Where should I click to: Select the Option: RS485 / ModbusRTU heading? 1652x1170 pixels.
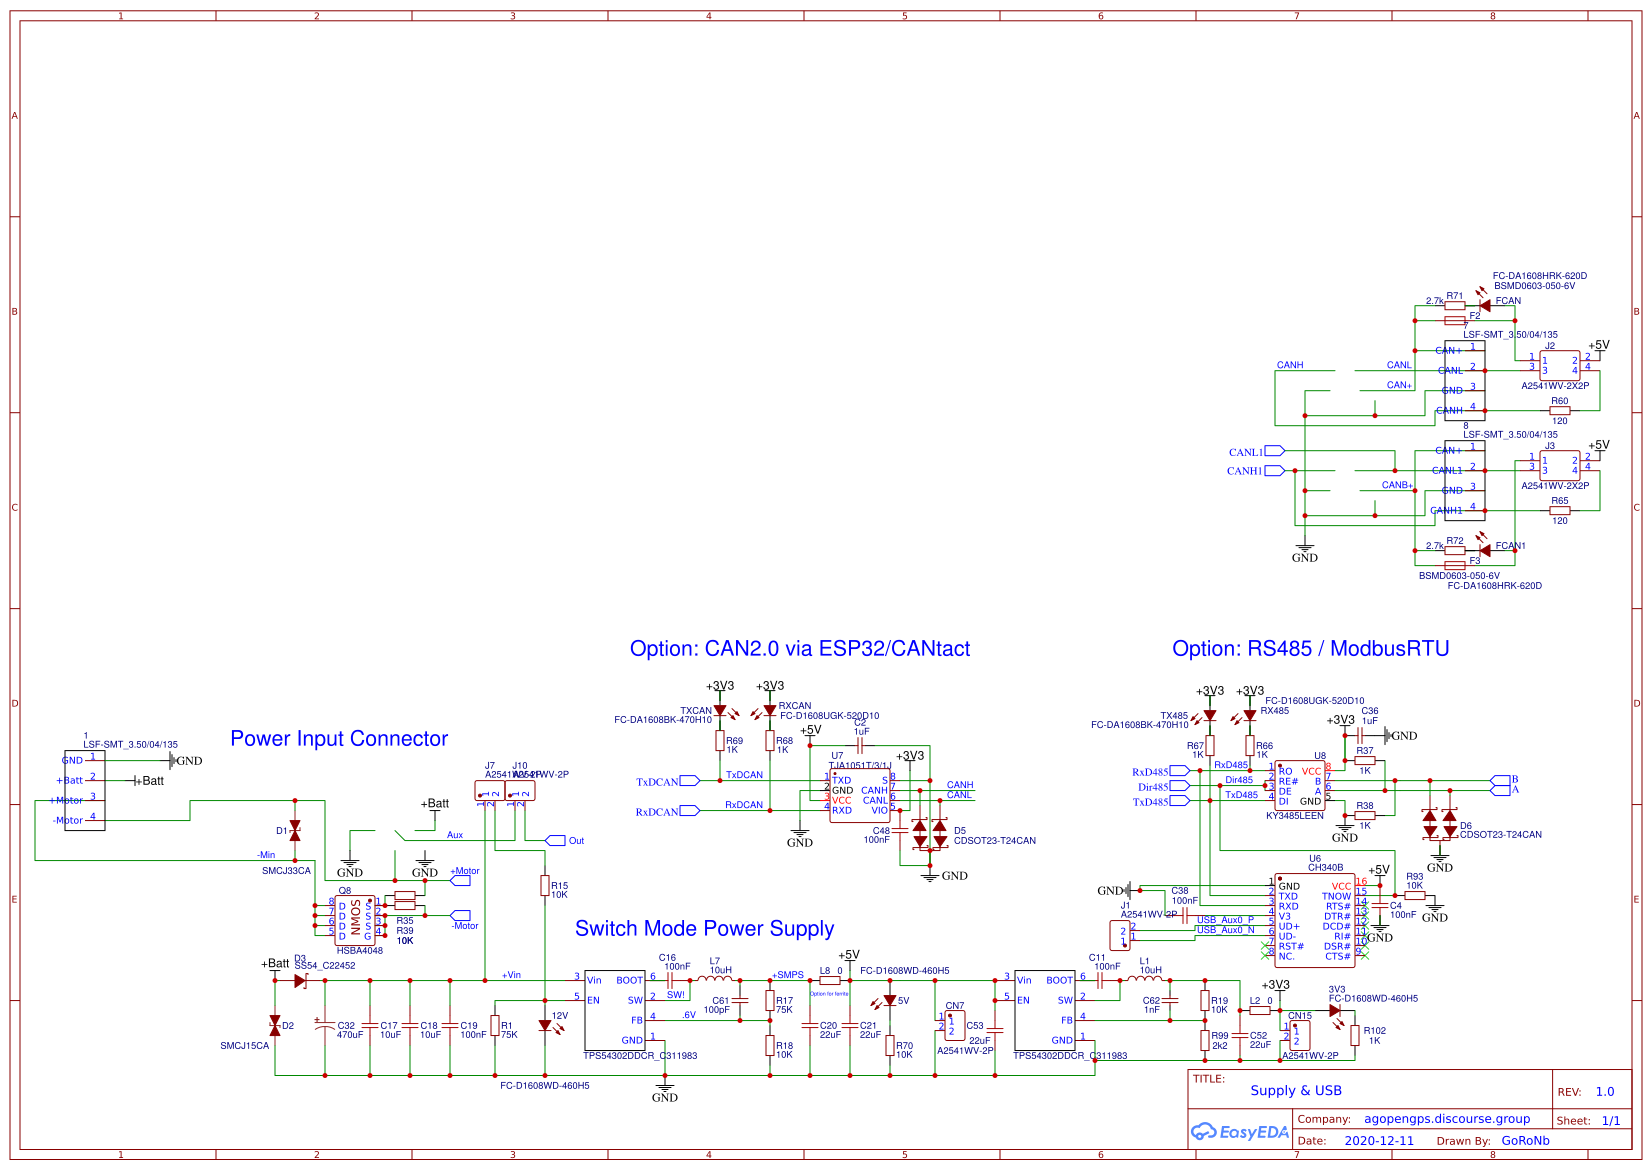tap(1311, 648)
